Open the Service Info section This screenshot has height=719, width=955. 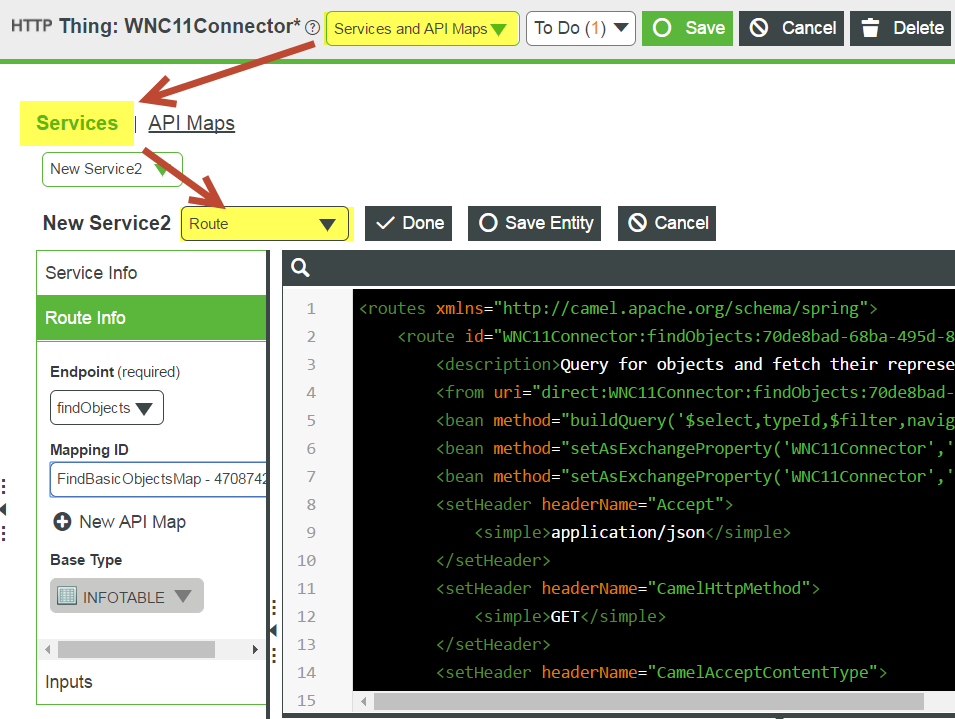pos(152,273)
